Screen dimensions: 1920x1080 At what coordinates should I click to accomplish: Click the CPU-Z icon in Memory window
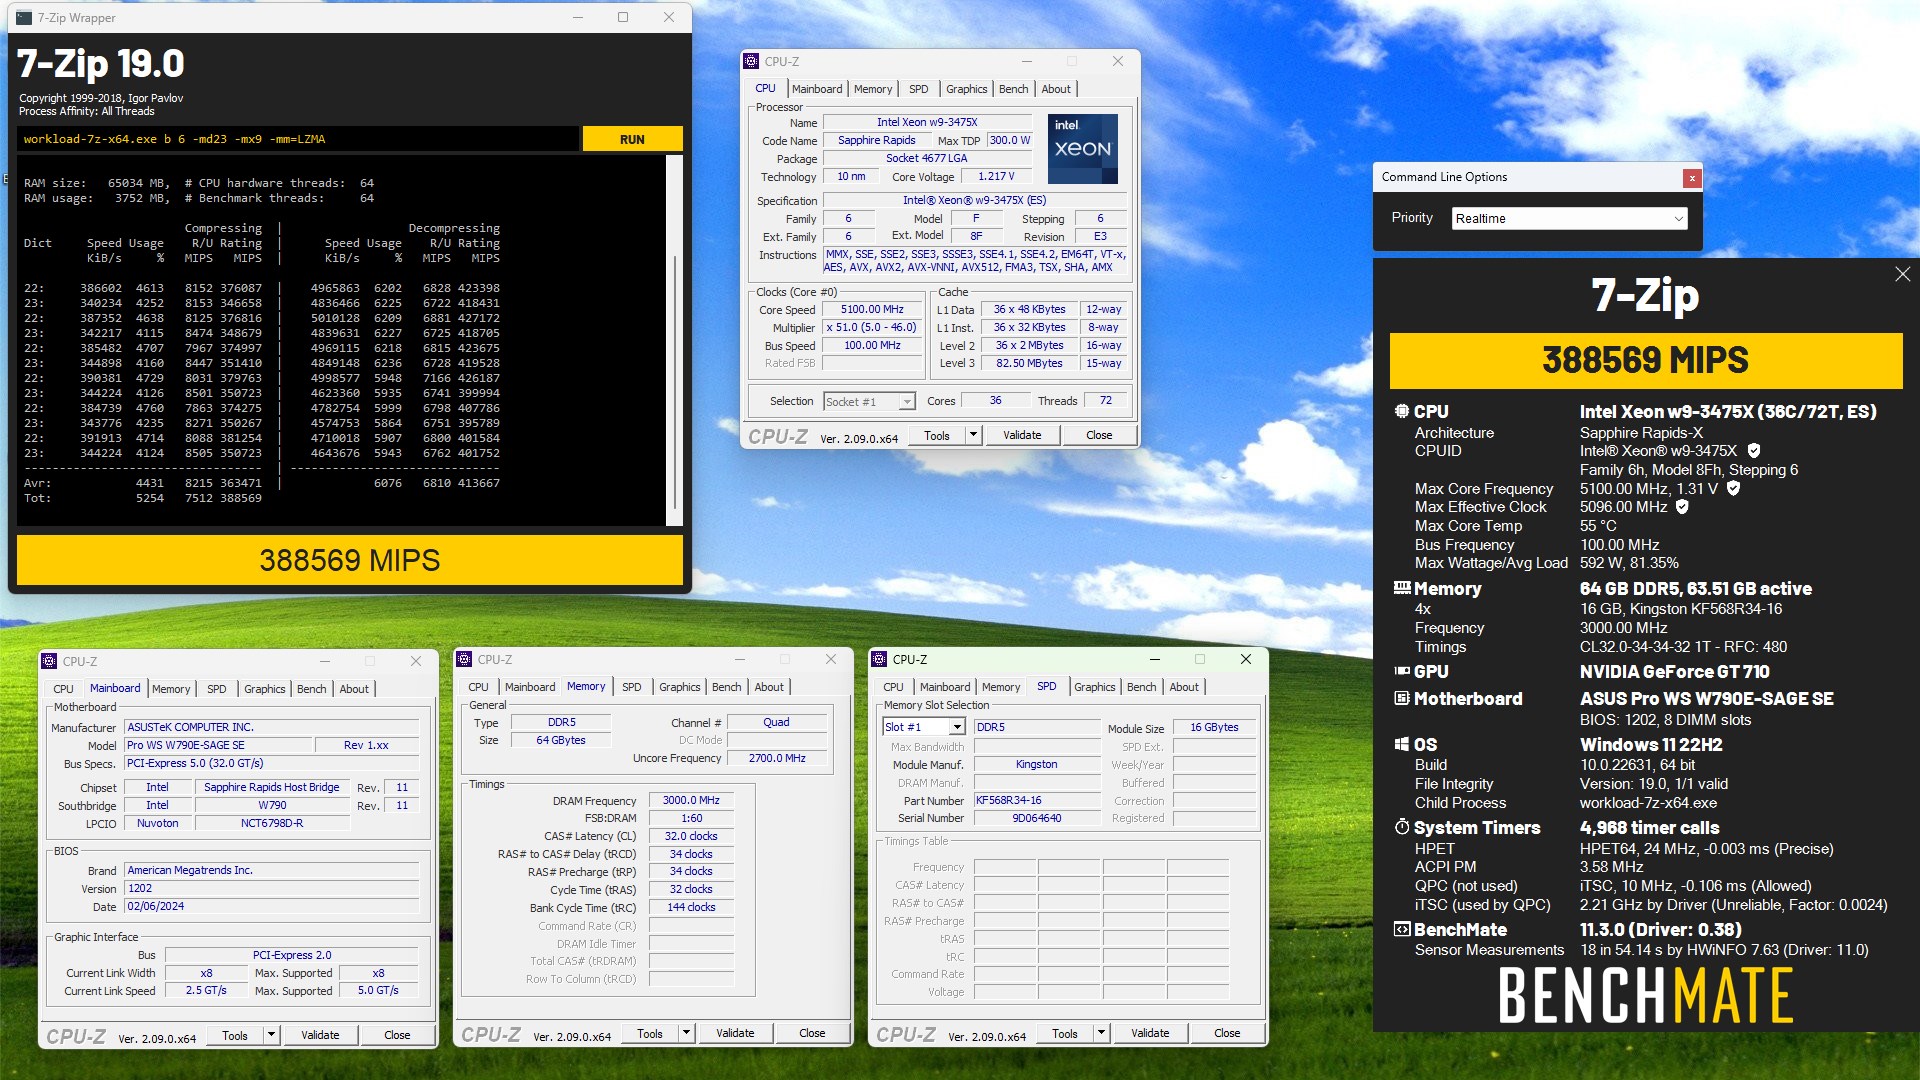pyautogui.click(x=464, y=659)
